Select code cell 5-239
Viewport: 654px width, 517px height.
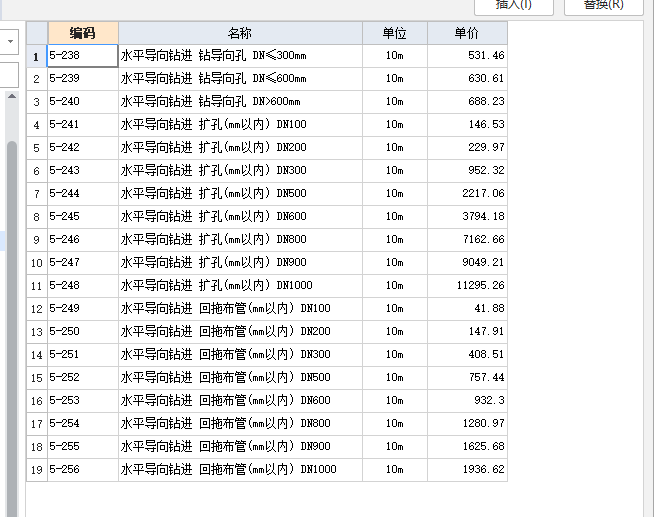click(83, 79)
